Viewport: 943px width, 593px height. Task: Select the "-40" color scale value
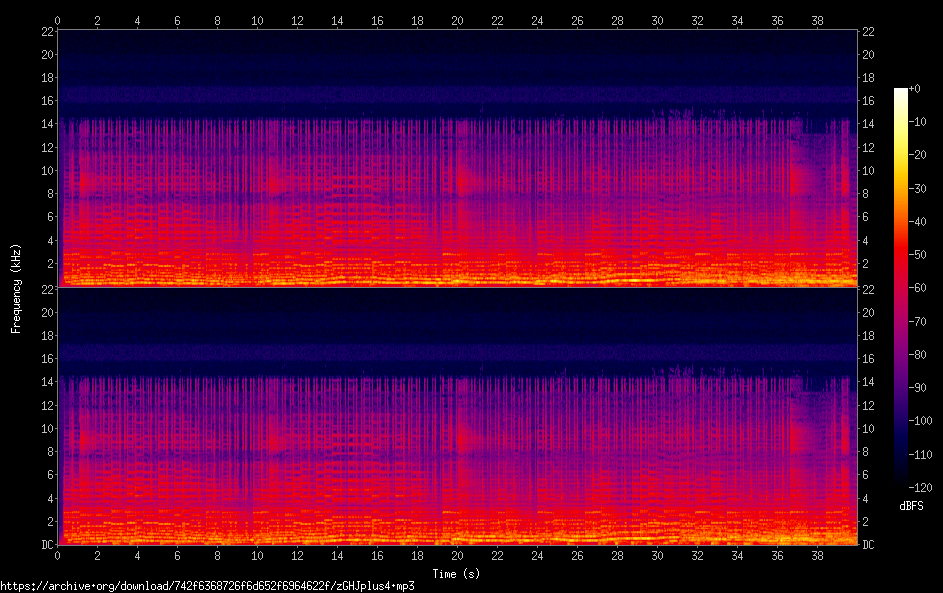(918, 221)
